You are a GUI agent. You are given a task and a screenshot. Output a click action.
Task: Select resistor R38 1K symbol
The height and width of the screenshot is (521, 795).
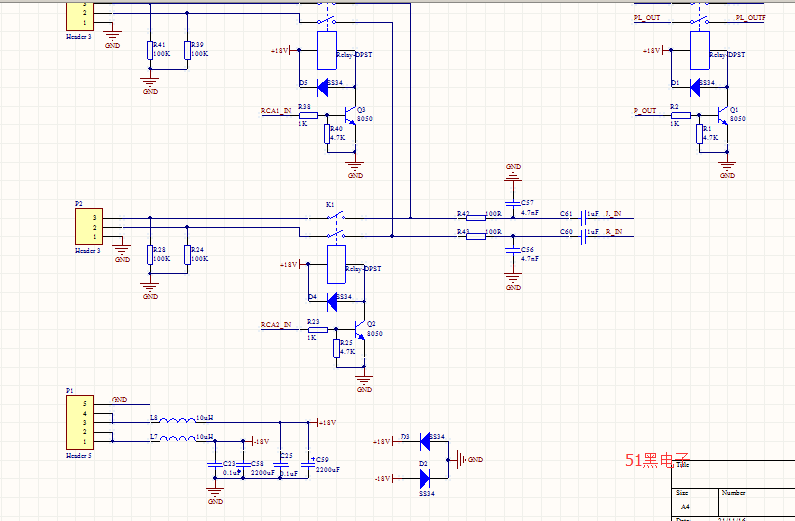tap(308, 116)
